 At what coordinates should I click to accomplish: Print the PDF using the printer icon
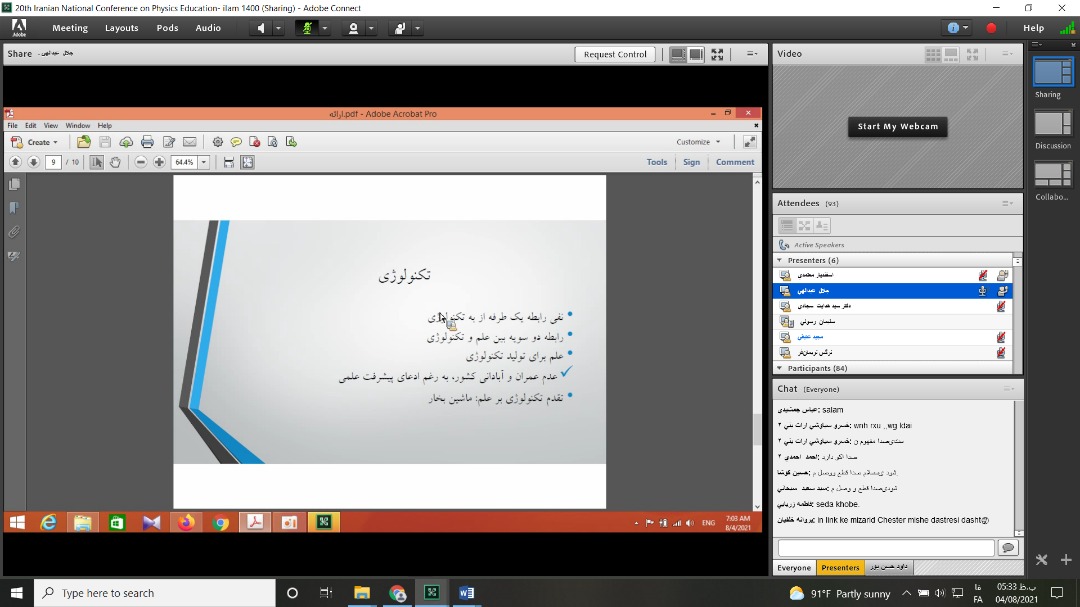click(147, 141)
